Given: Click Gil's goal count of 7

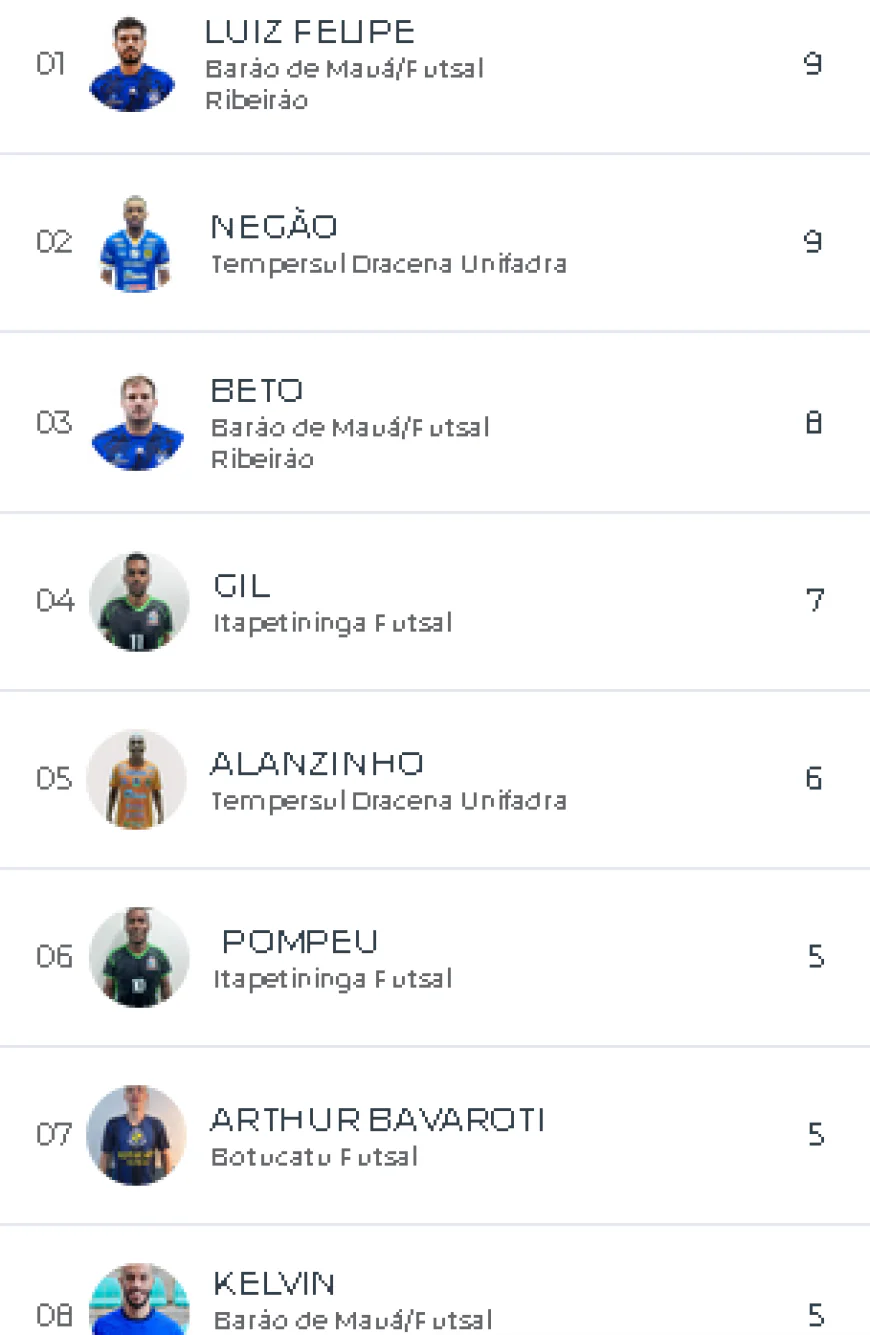Looking at the screenshot, I should click(814, 601).
